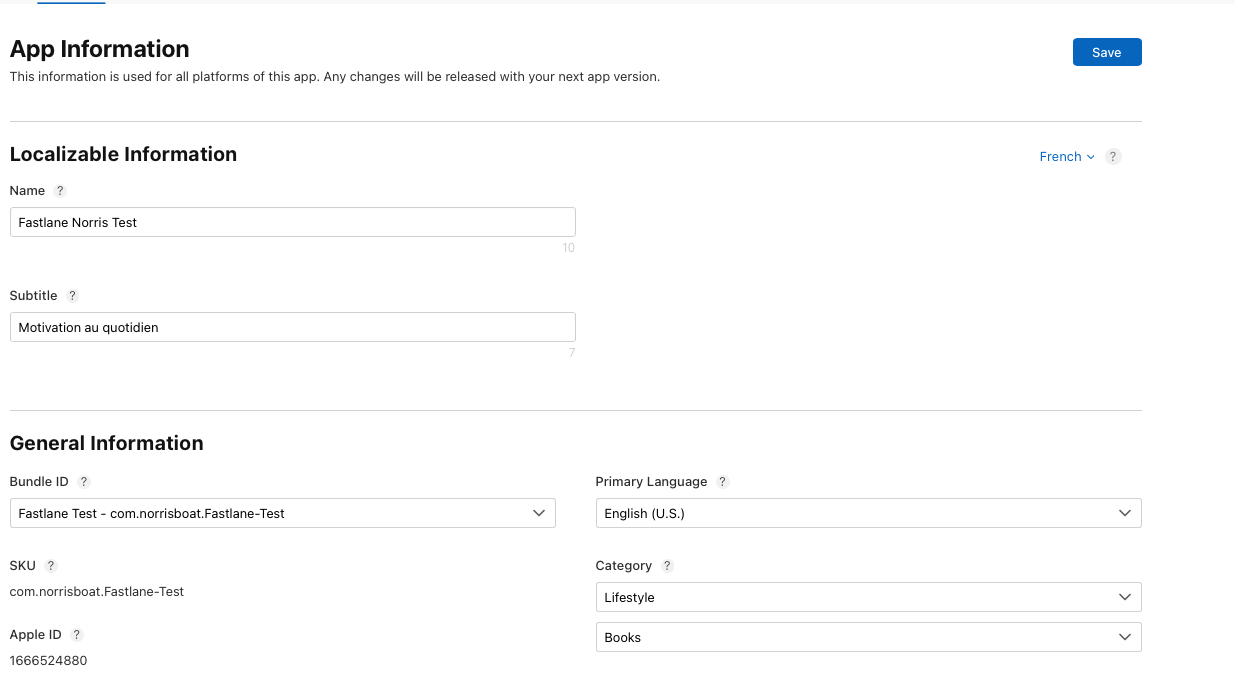Click the Bundle ID help icon
The width and height of the screenshot is (1235, 683).
click(x=85, y=481)
